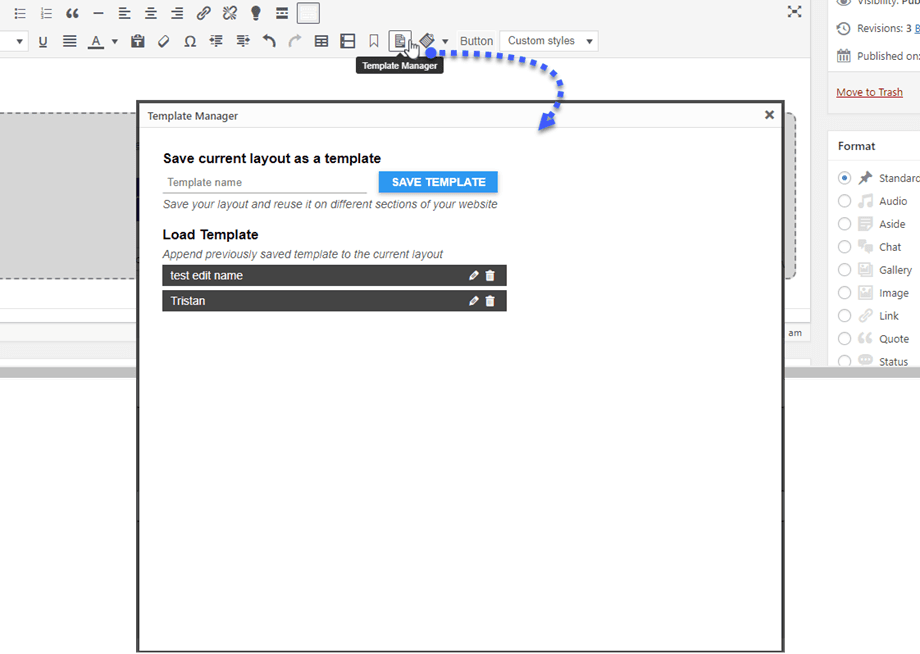The width and height of the screenshot is (920, 654).
Task: Click the Template name input field
Action: click(264, 182)
